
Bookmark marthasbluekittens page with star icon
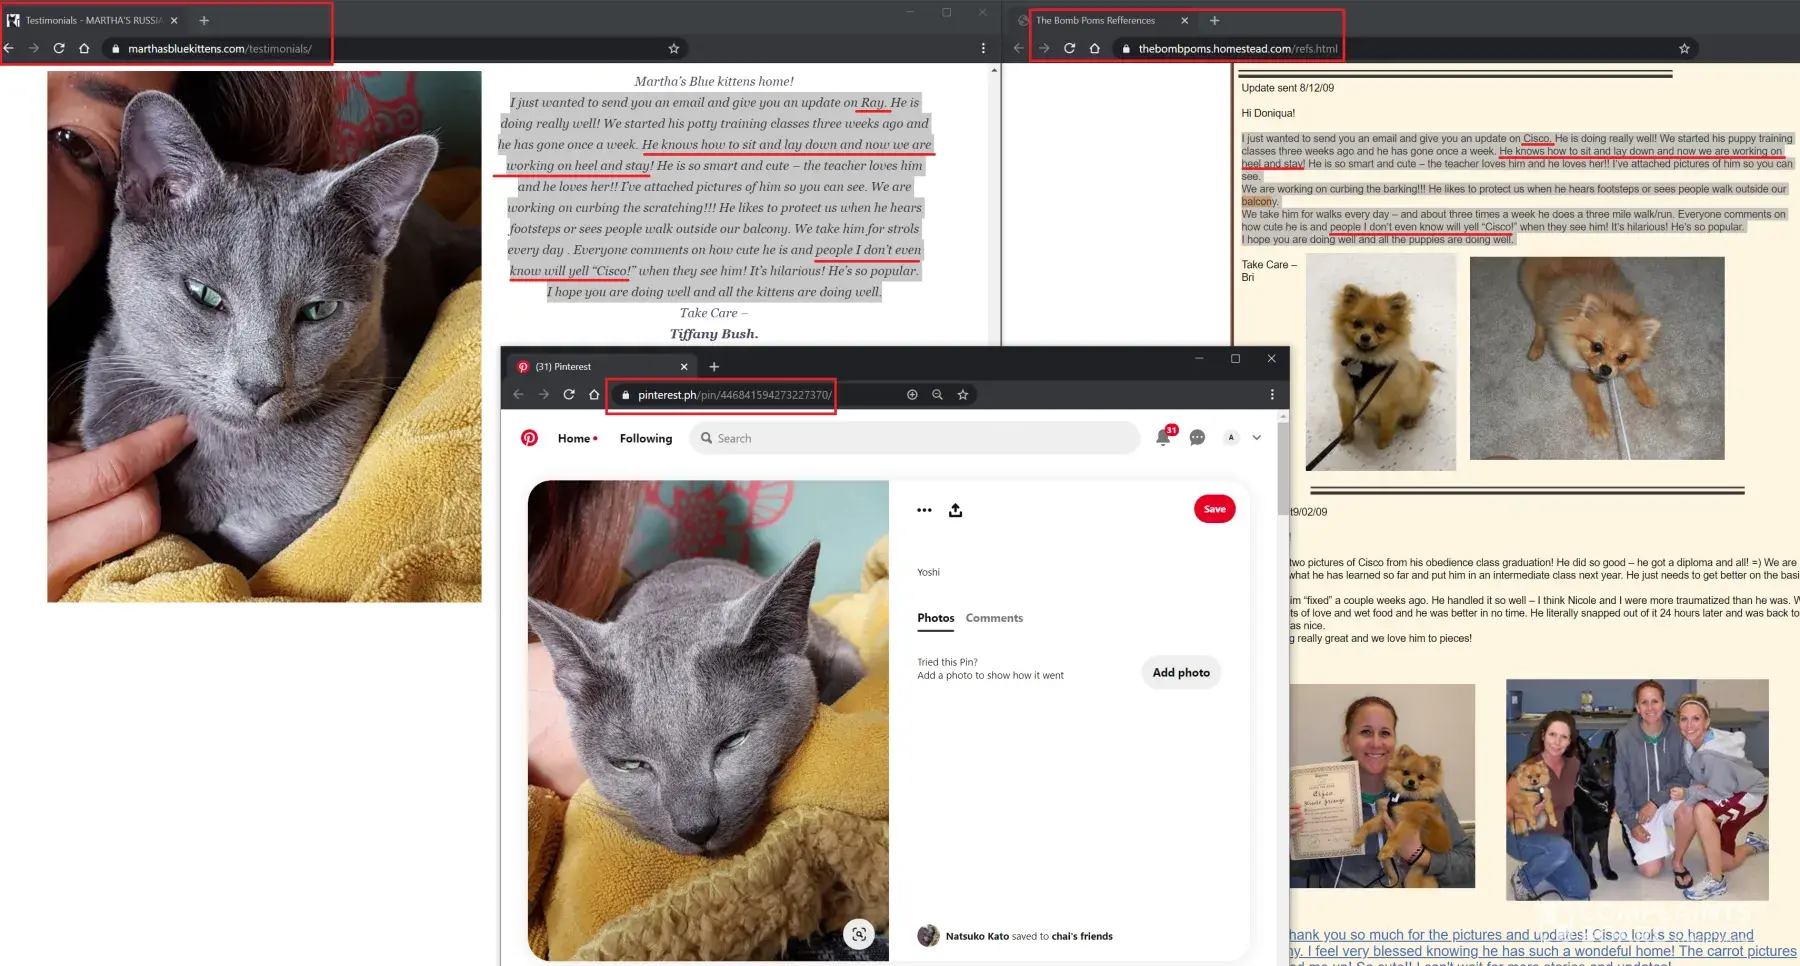(x=674, y=48)
